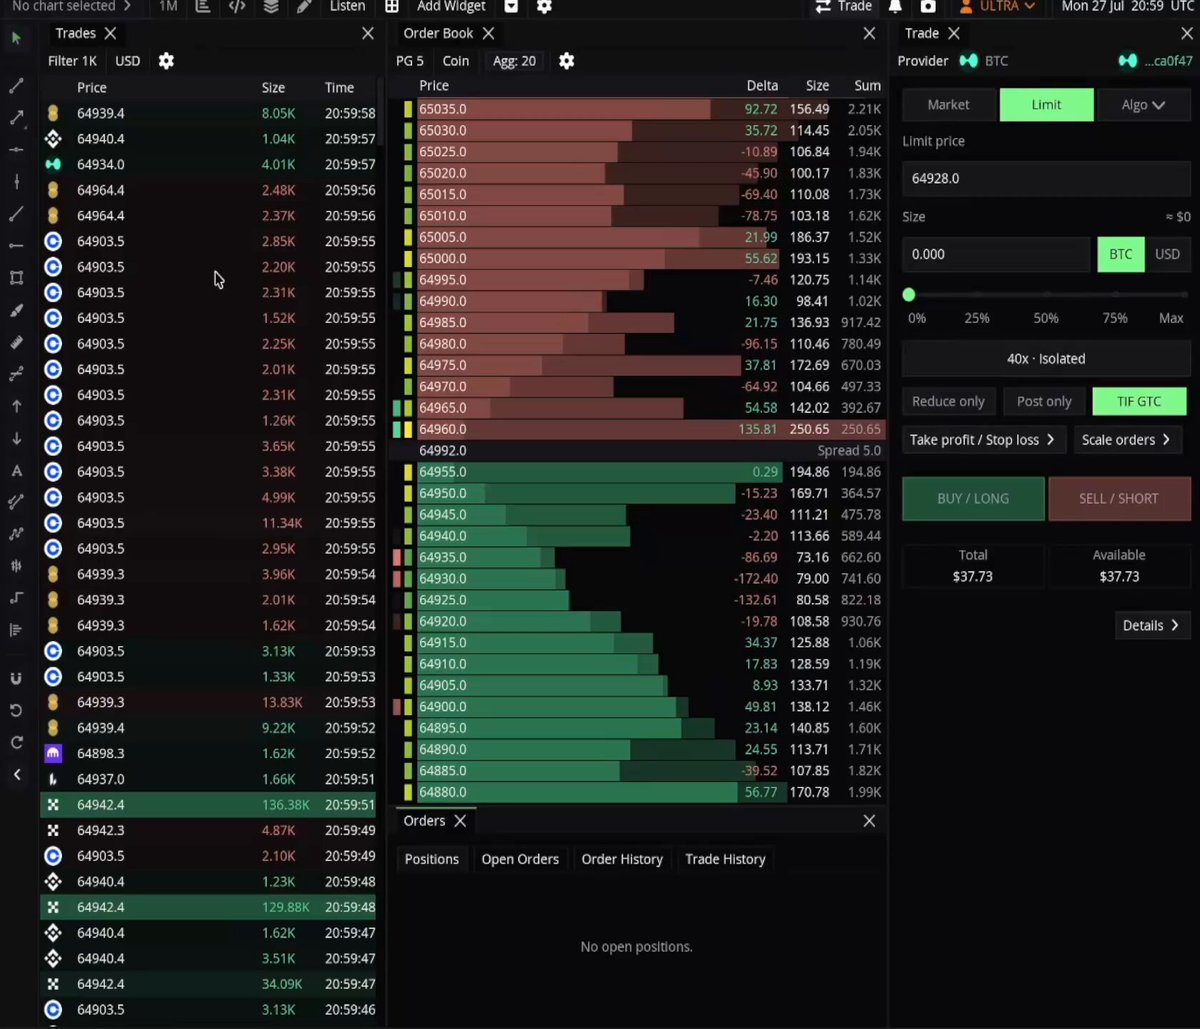Click the layers icon in top toolbar
Image resolution: width=1200 pixels, height=1029 pixels.
click(271, 7)
